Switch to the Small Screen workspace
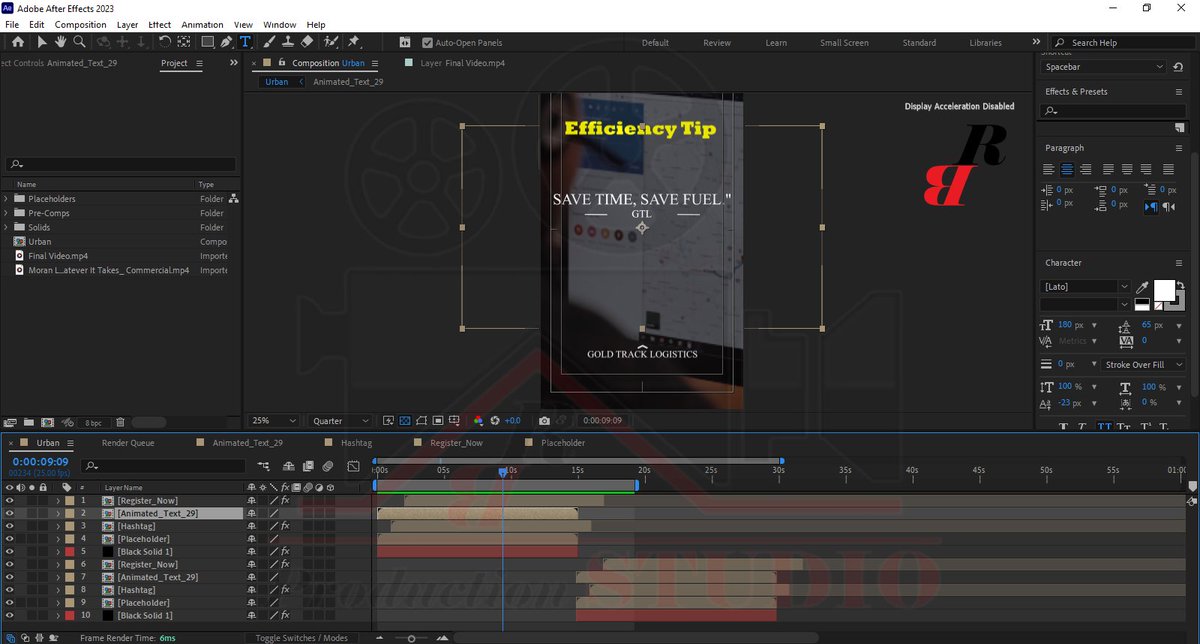The image size is (1200, 644). [x=844, y=43]
